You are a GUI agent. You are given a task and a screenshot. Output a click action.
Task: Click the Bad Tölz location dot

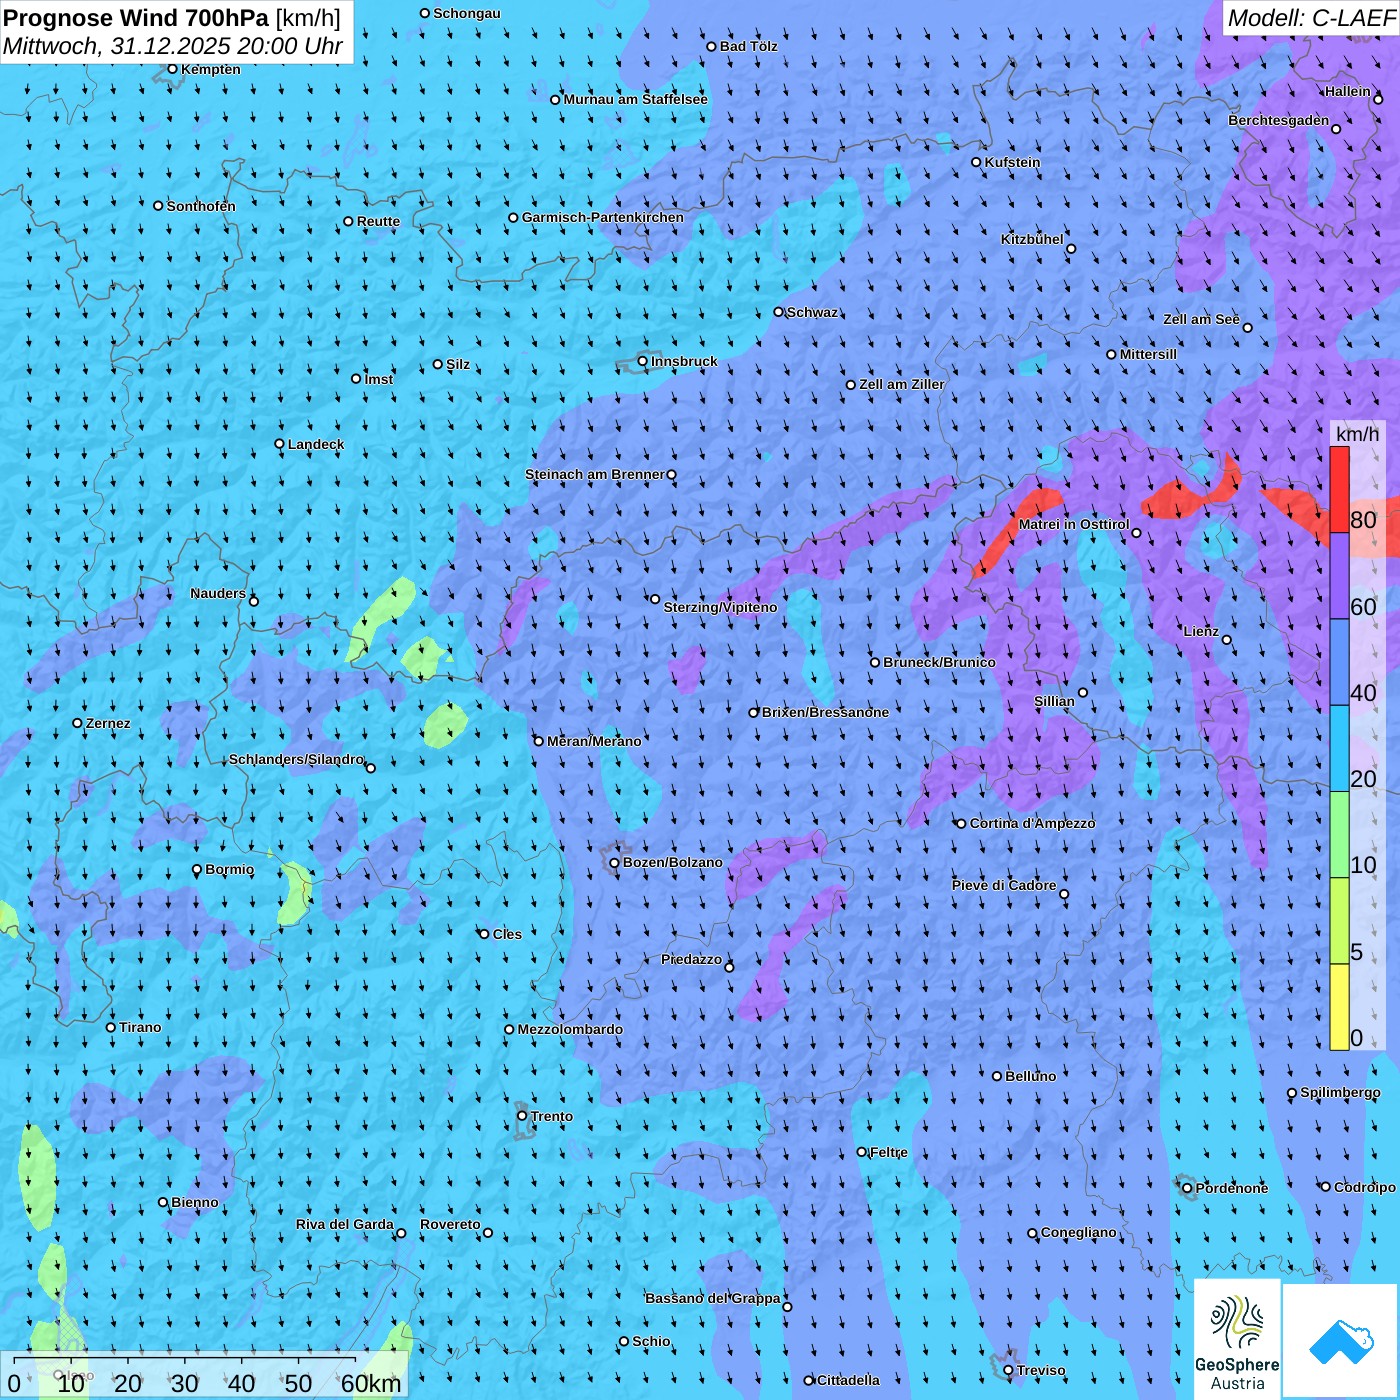[x=712, y=46]
